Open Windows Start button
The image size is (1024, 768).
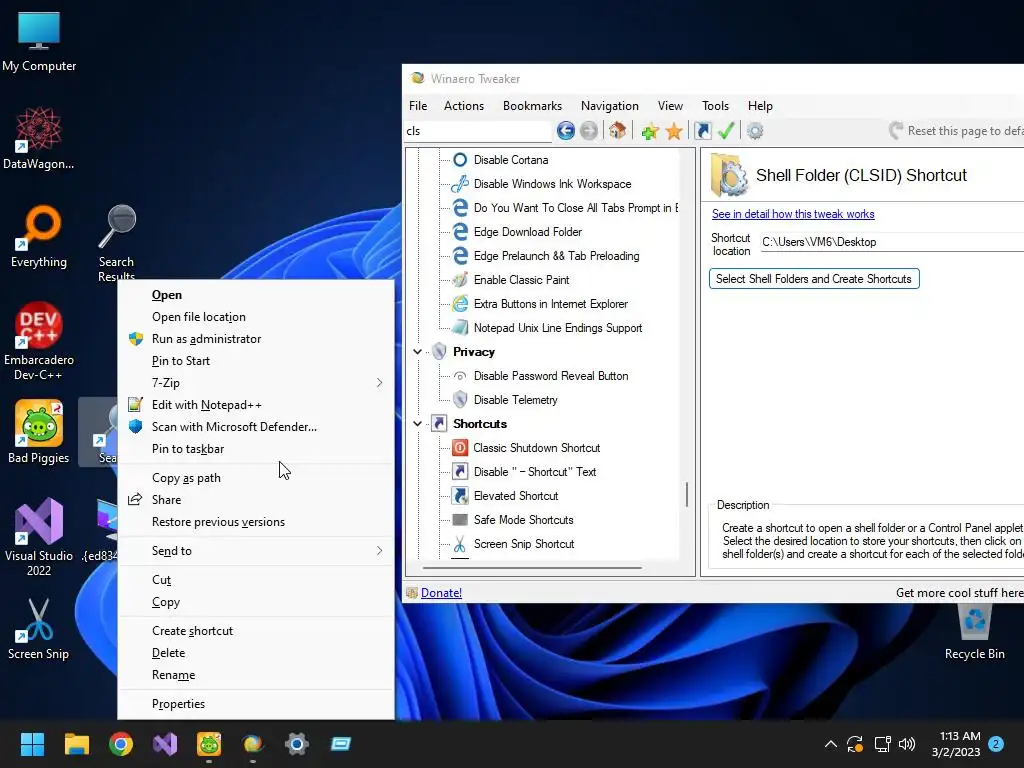(32, 744)
